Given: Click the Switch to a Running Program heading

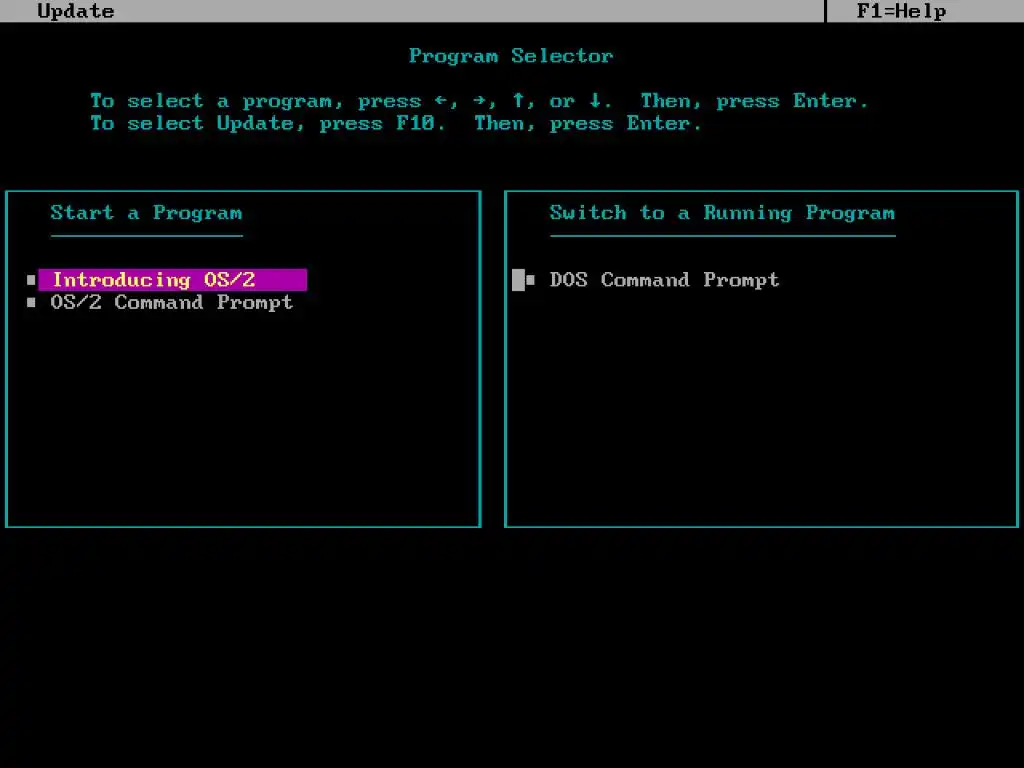Looking at the screenshot, I should point(722,213).
